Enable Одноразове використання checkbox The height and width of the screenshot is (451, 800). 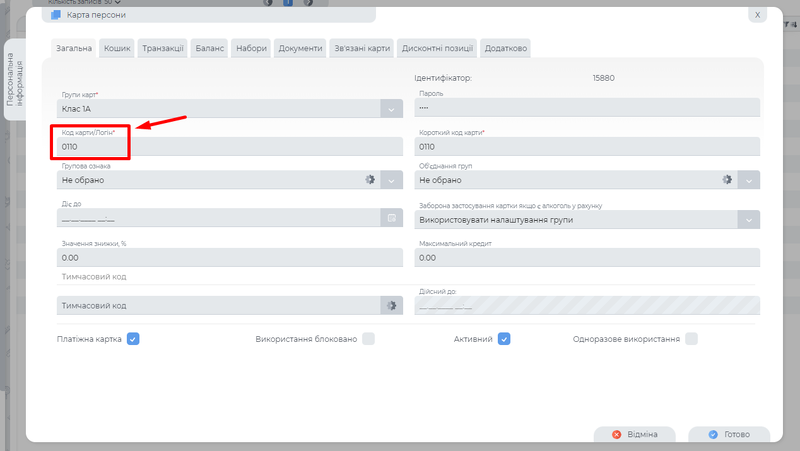click(691, 339)
